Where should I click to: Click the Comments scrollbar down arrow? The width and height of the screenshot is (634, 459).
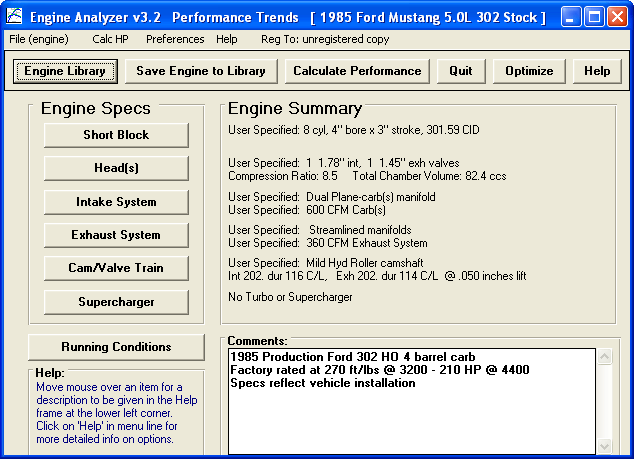click(x=604, y=446)
